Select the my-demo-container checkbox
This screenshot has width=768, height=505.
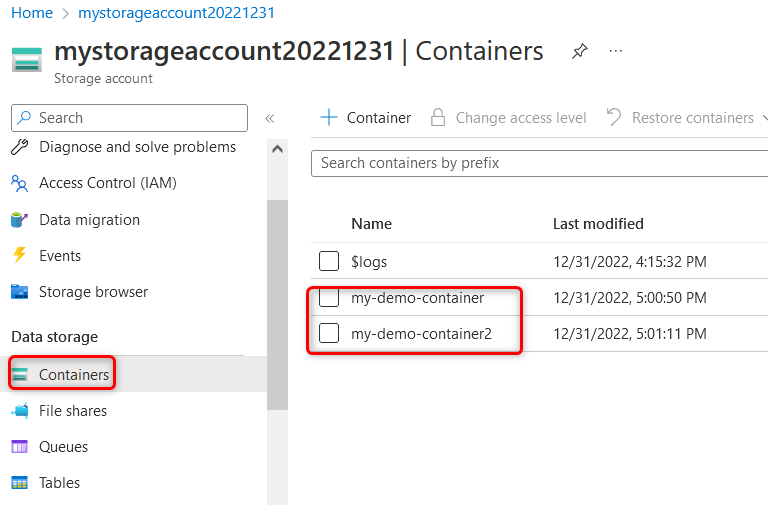[x=329, y=298]
